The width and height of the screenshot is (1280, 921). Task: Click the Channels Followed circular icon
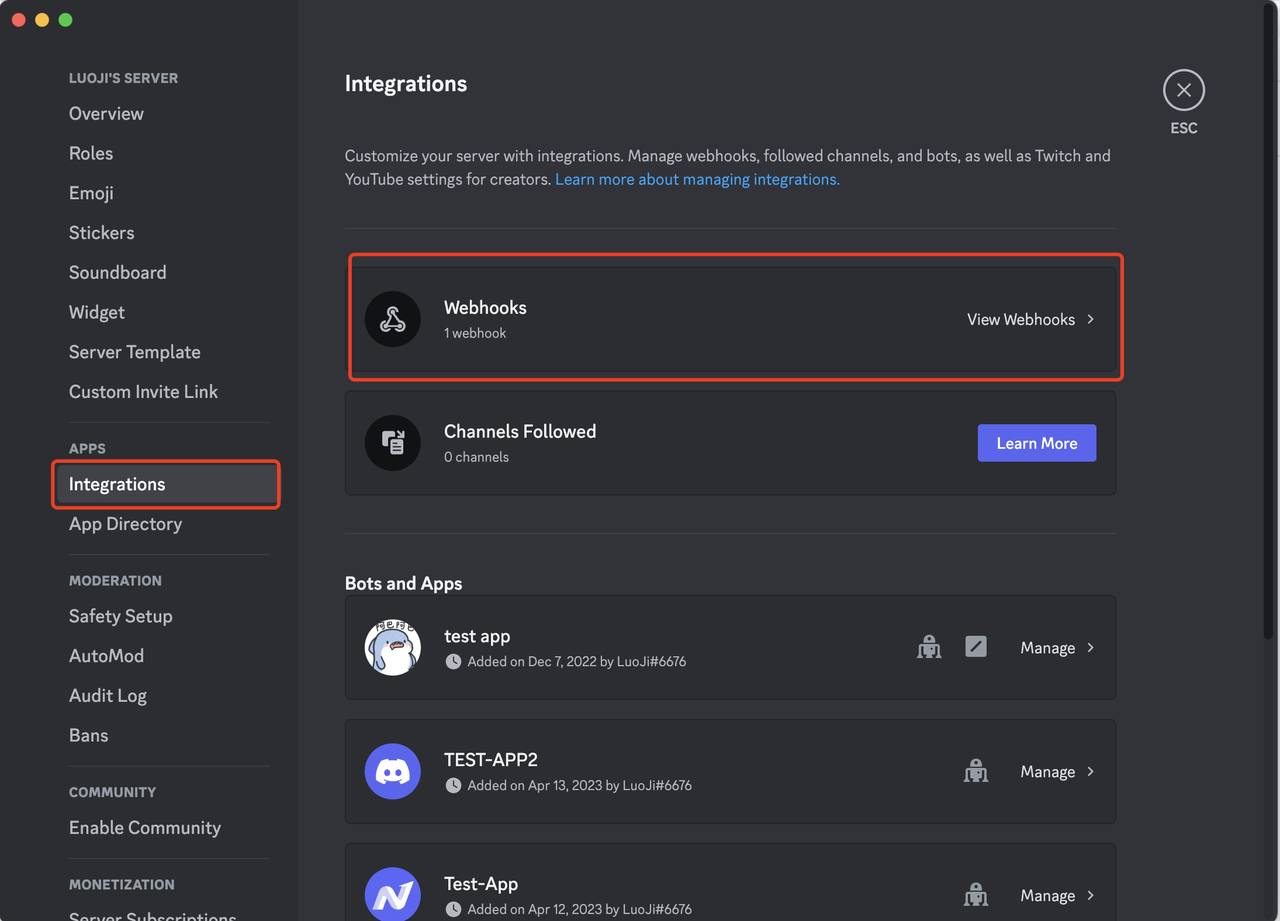(393, 443)
